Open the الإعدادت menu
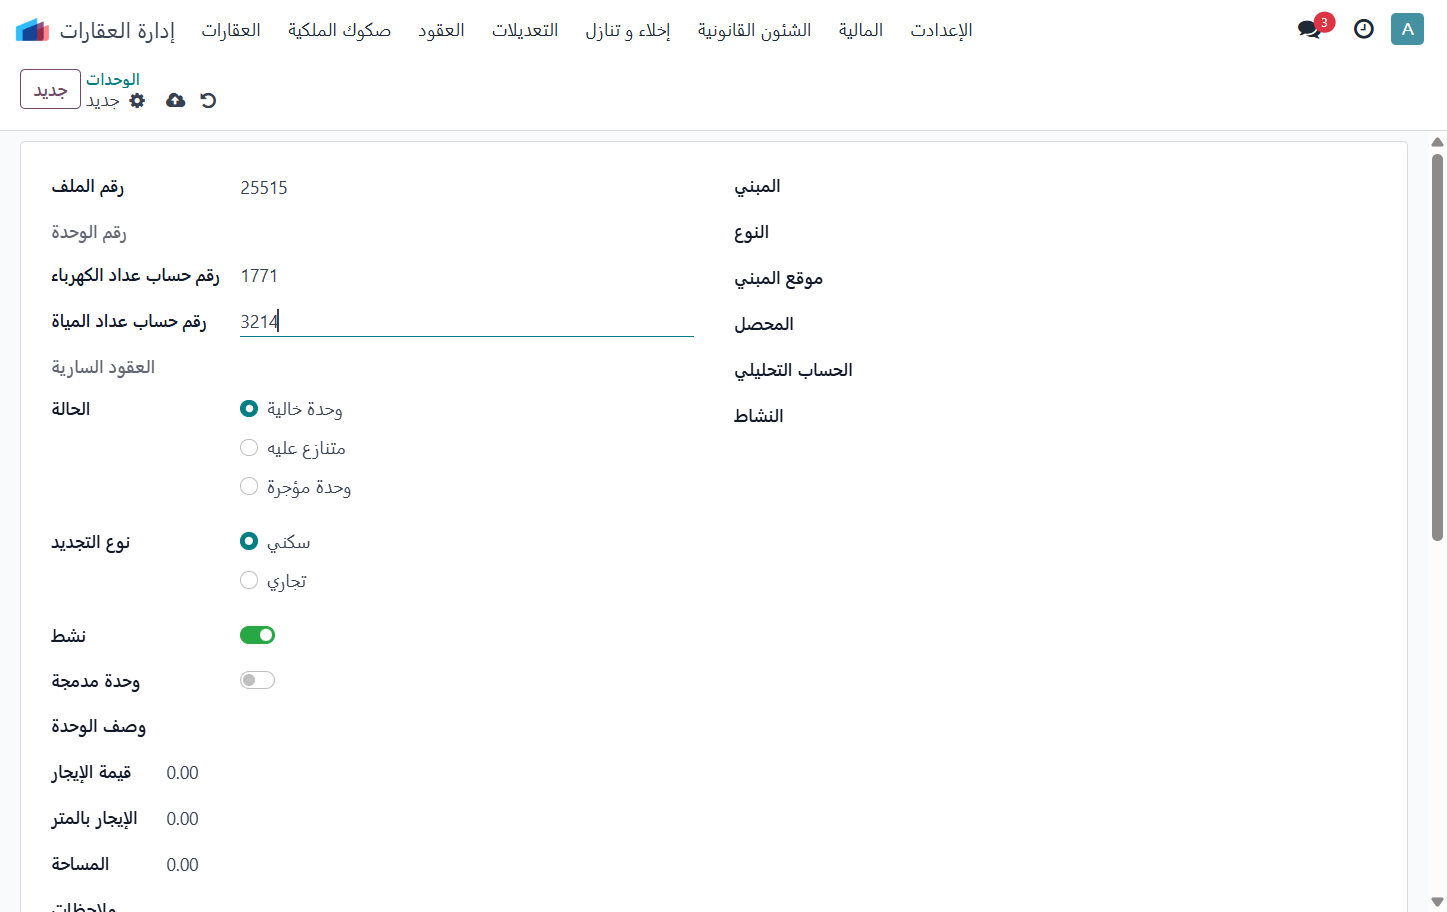 941,30
